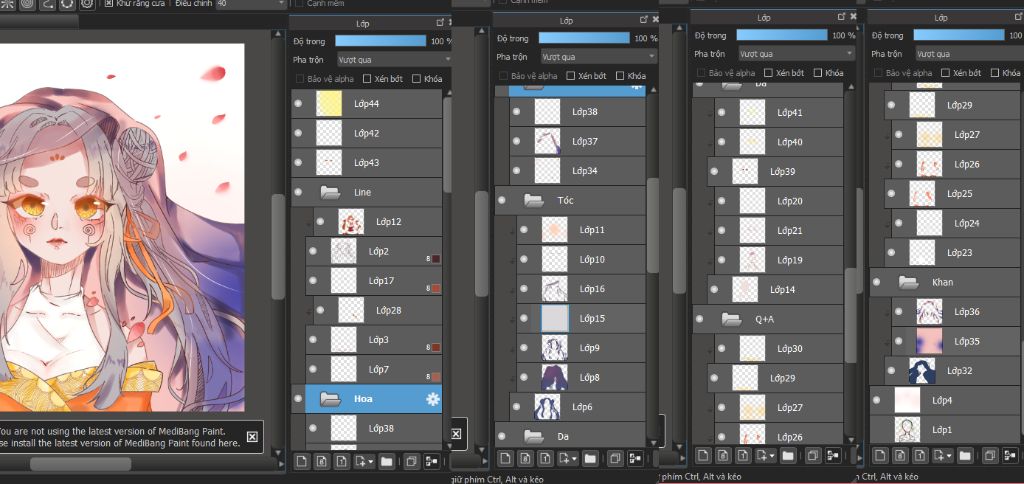Enable Xén bớt in panel with Tóc folder
Screen dimensions: 1024x484
(x=570, y=76)
